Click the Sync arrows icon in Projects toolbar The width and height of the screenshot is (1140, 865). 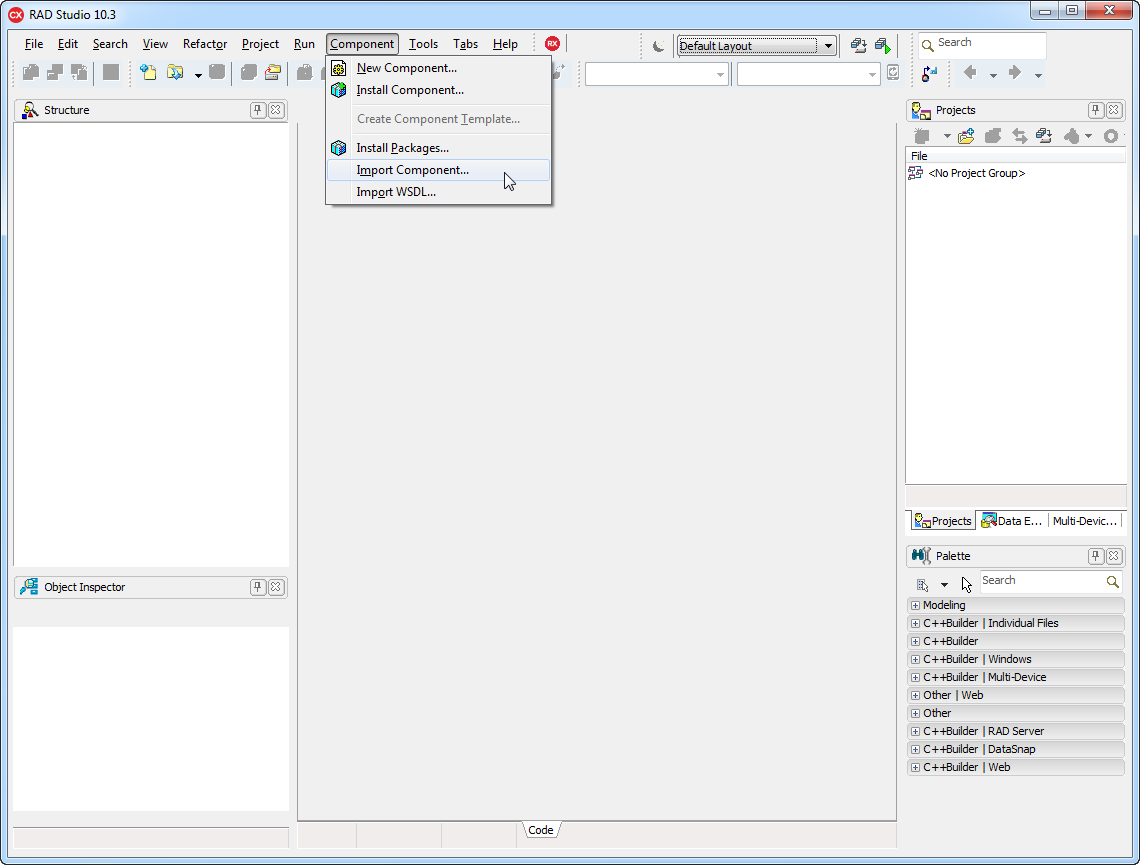coord(1020,136)
